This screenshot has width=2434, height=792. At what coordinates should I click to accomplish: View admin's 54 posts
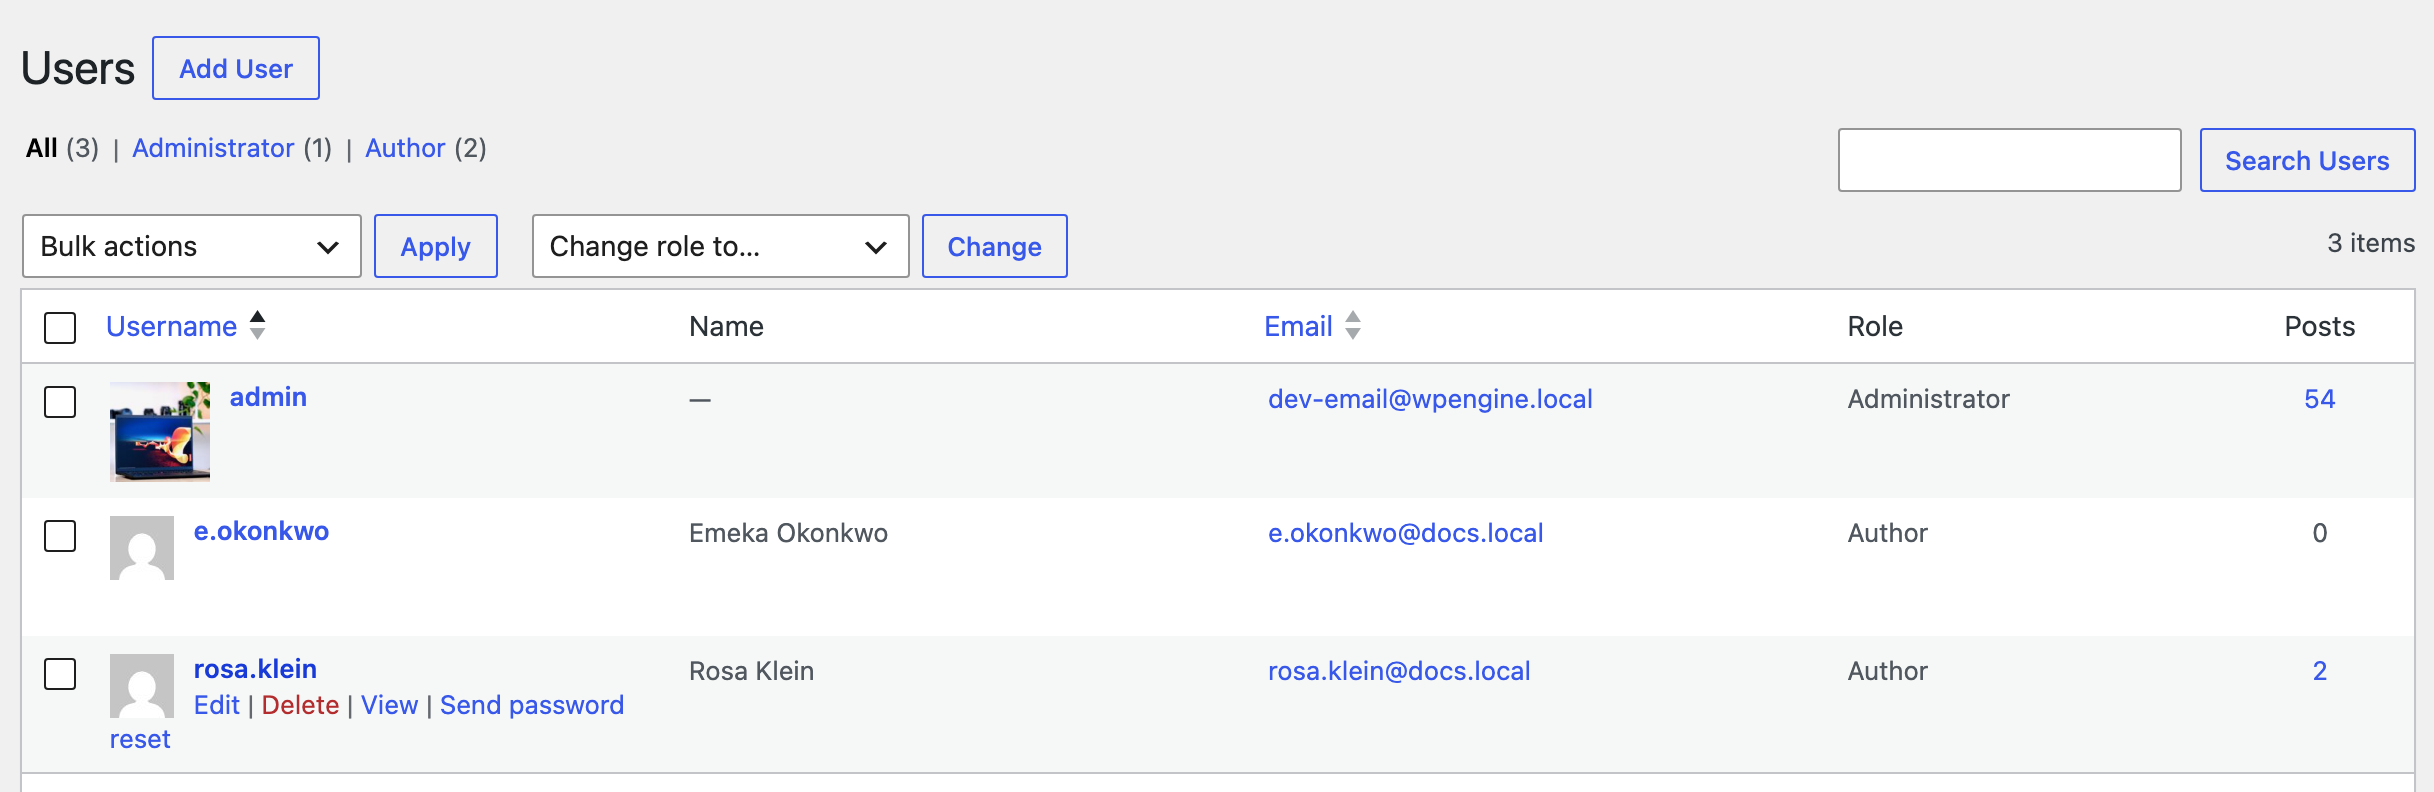pyautogui.click(x=2319, y=399)
